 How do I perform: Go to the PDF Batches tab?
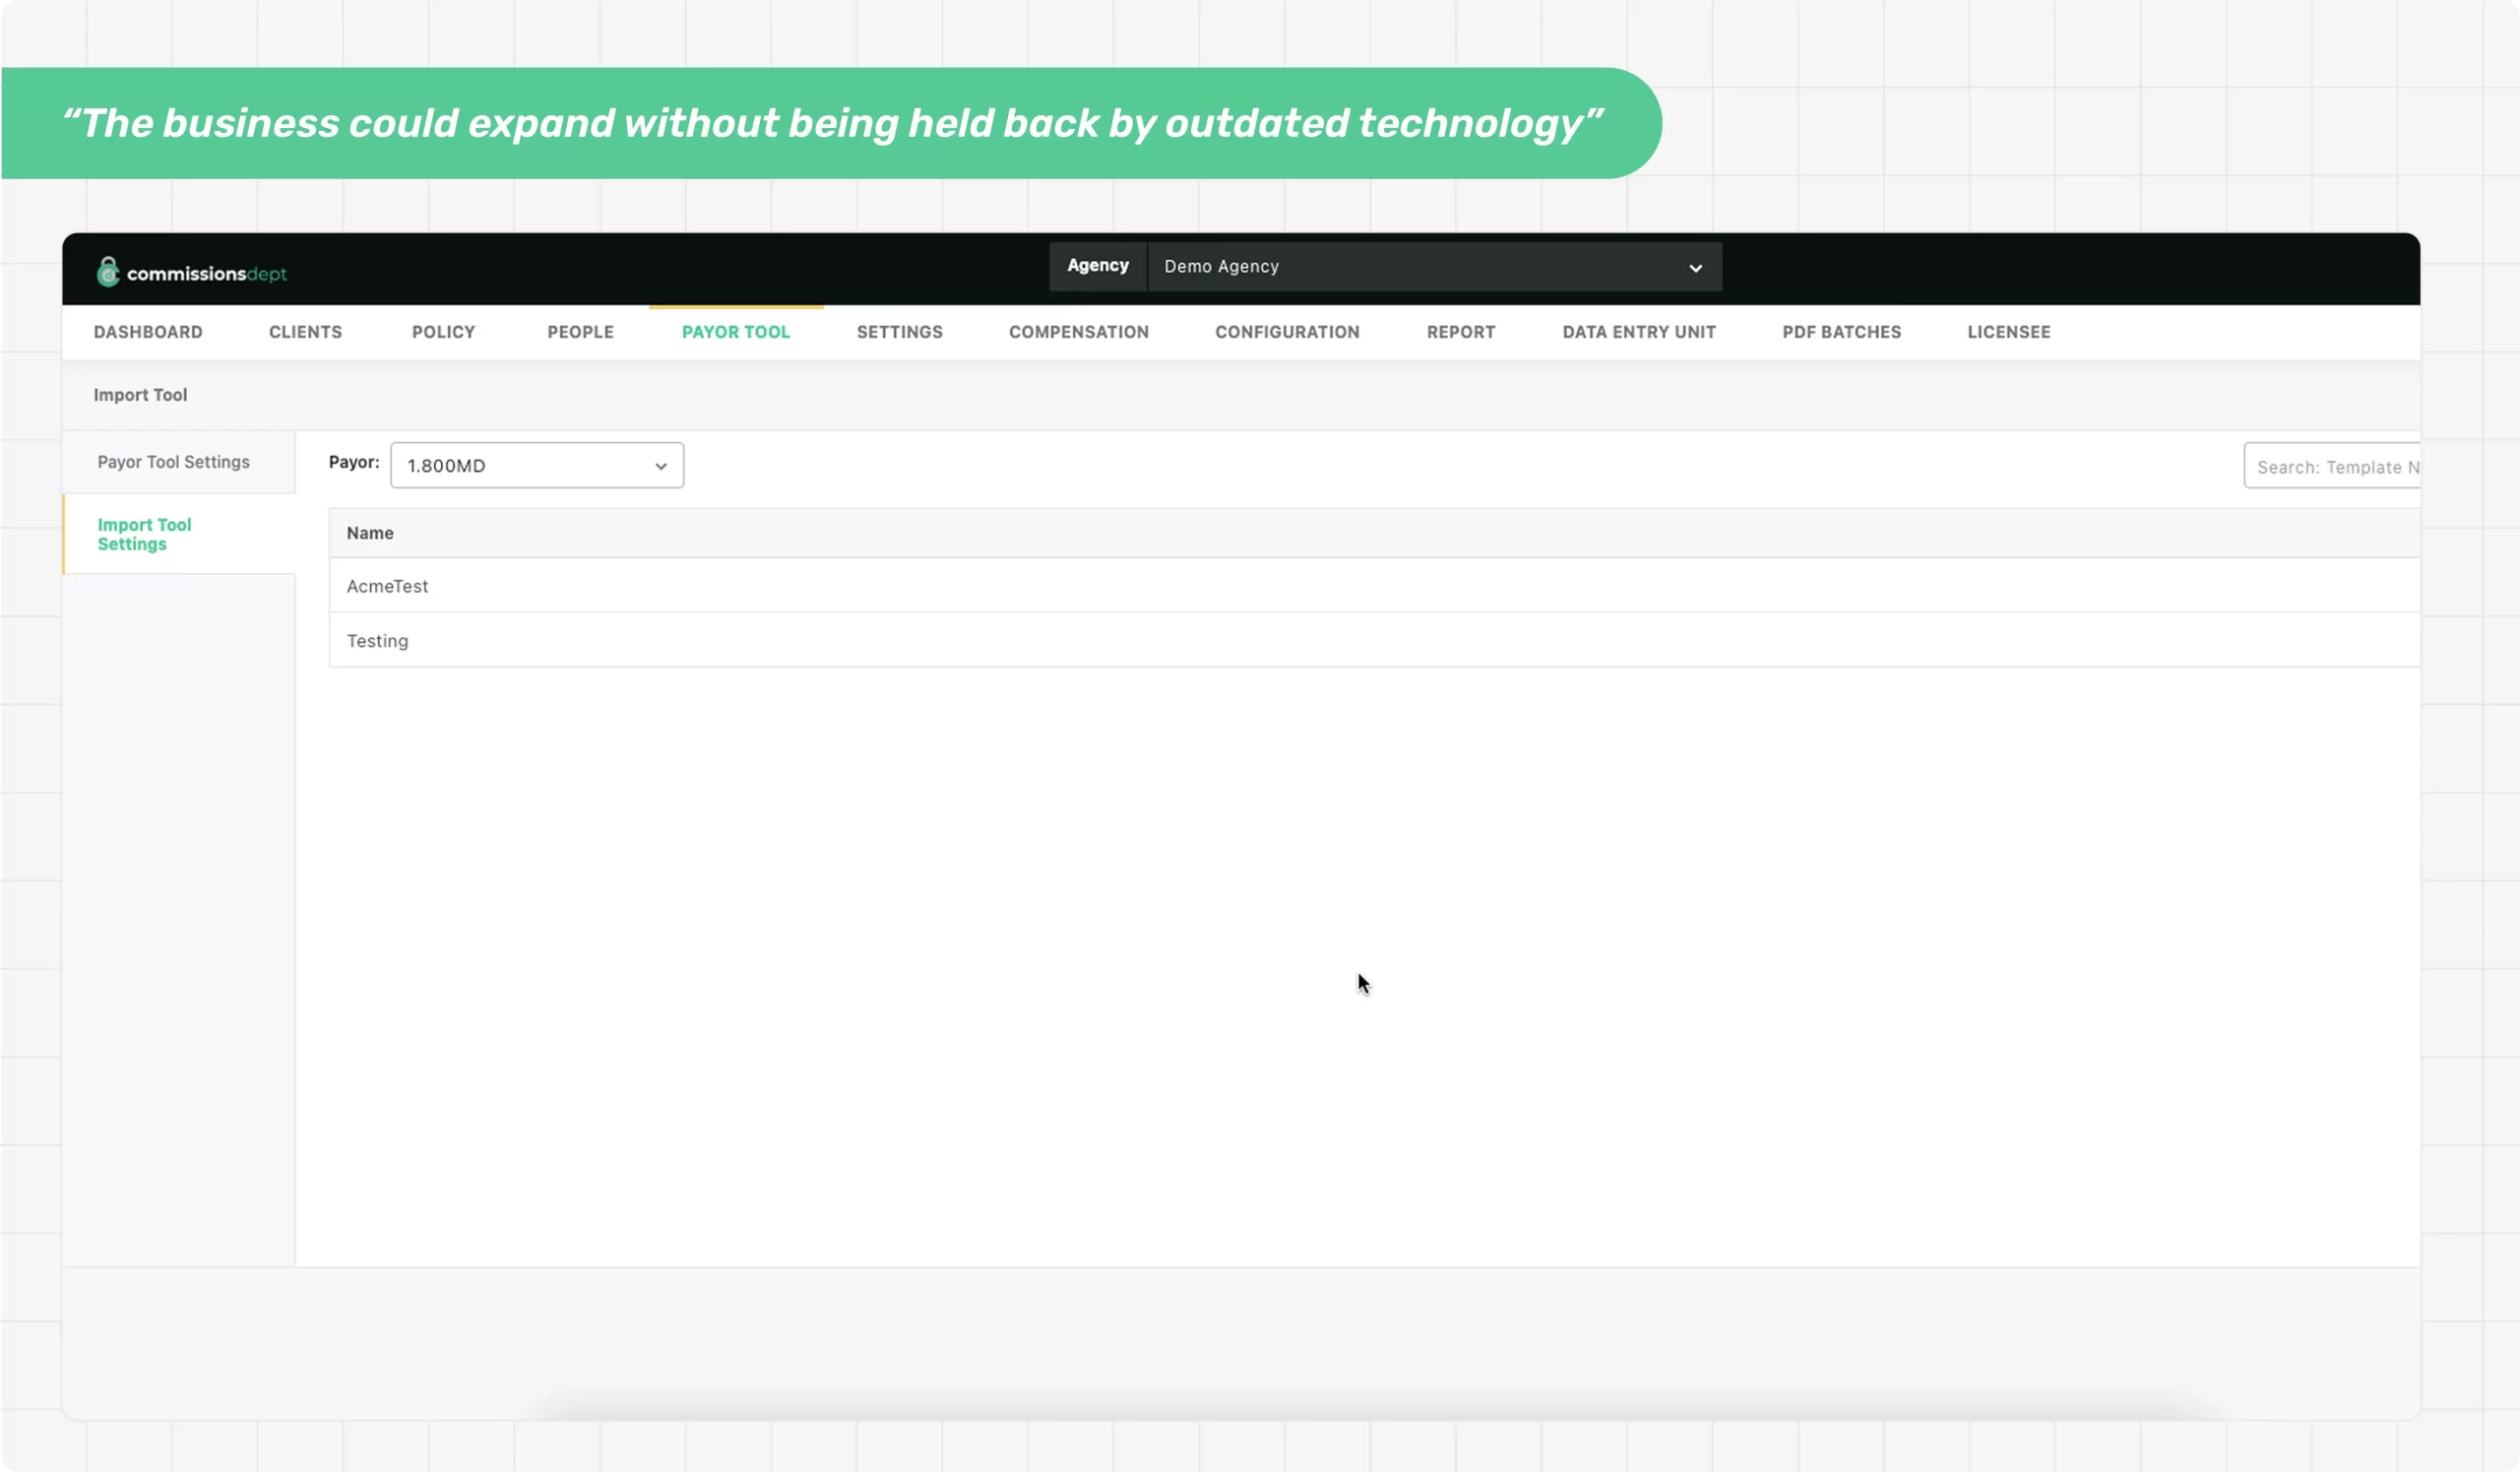click(x=1841, y=332)
